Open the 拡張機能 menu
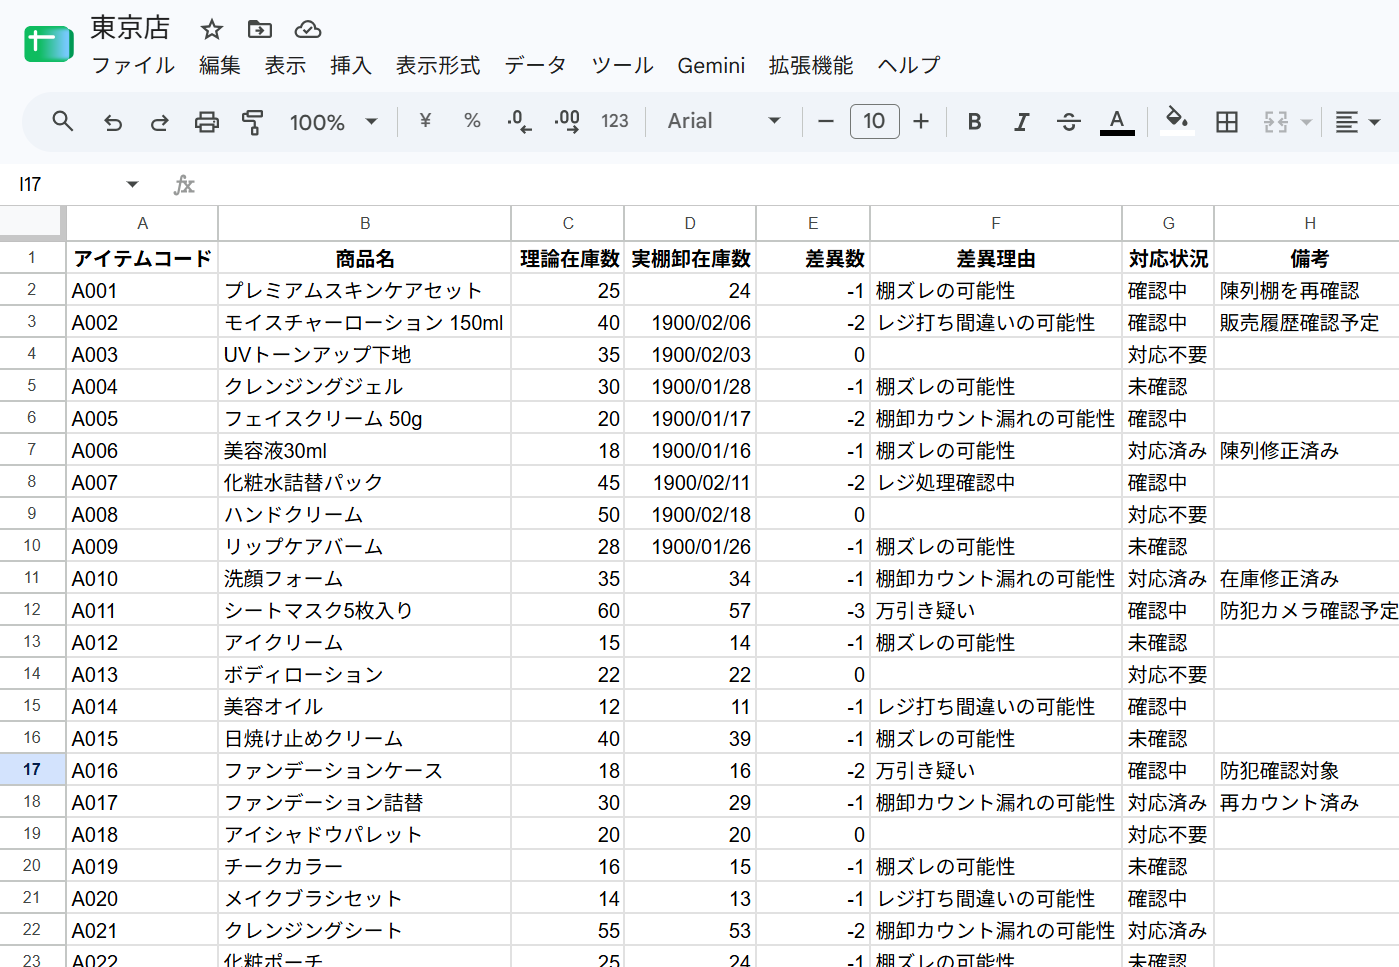 [x=811, y=65]
